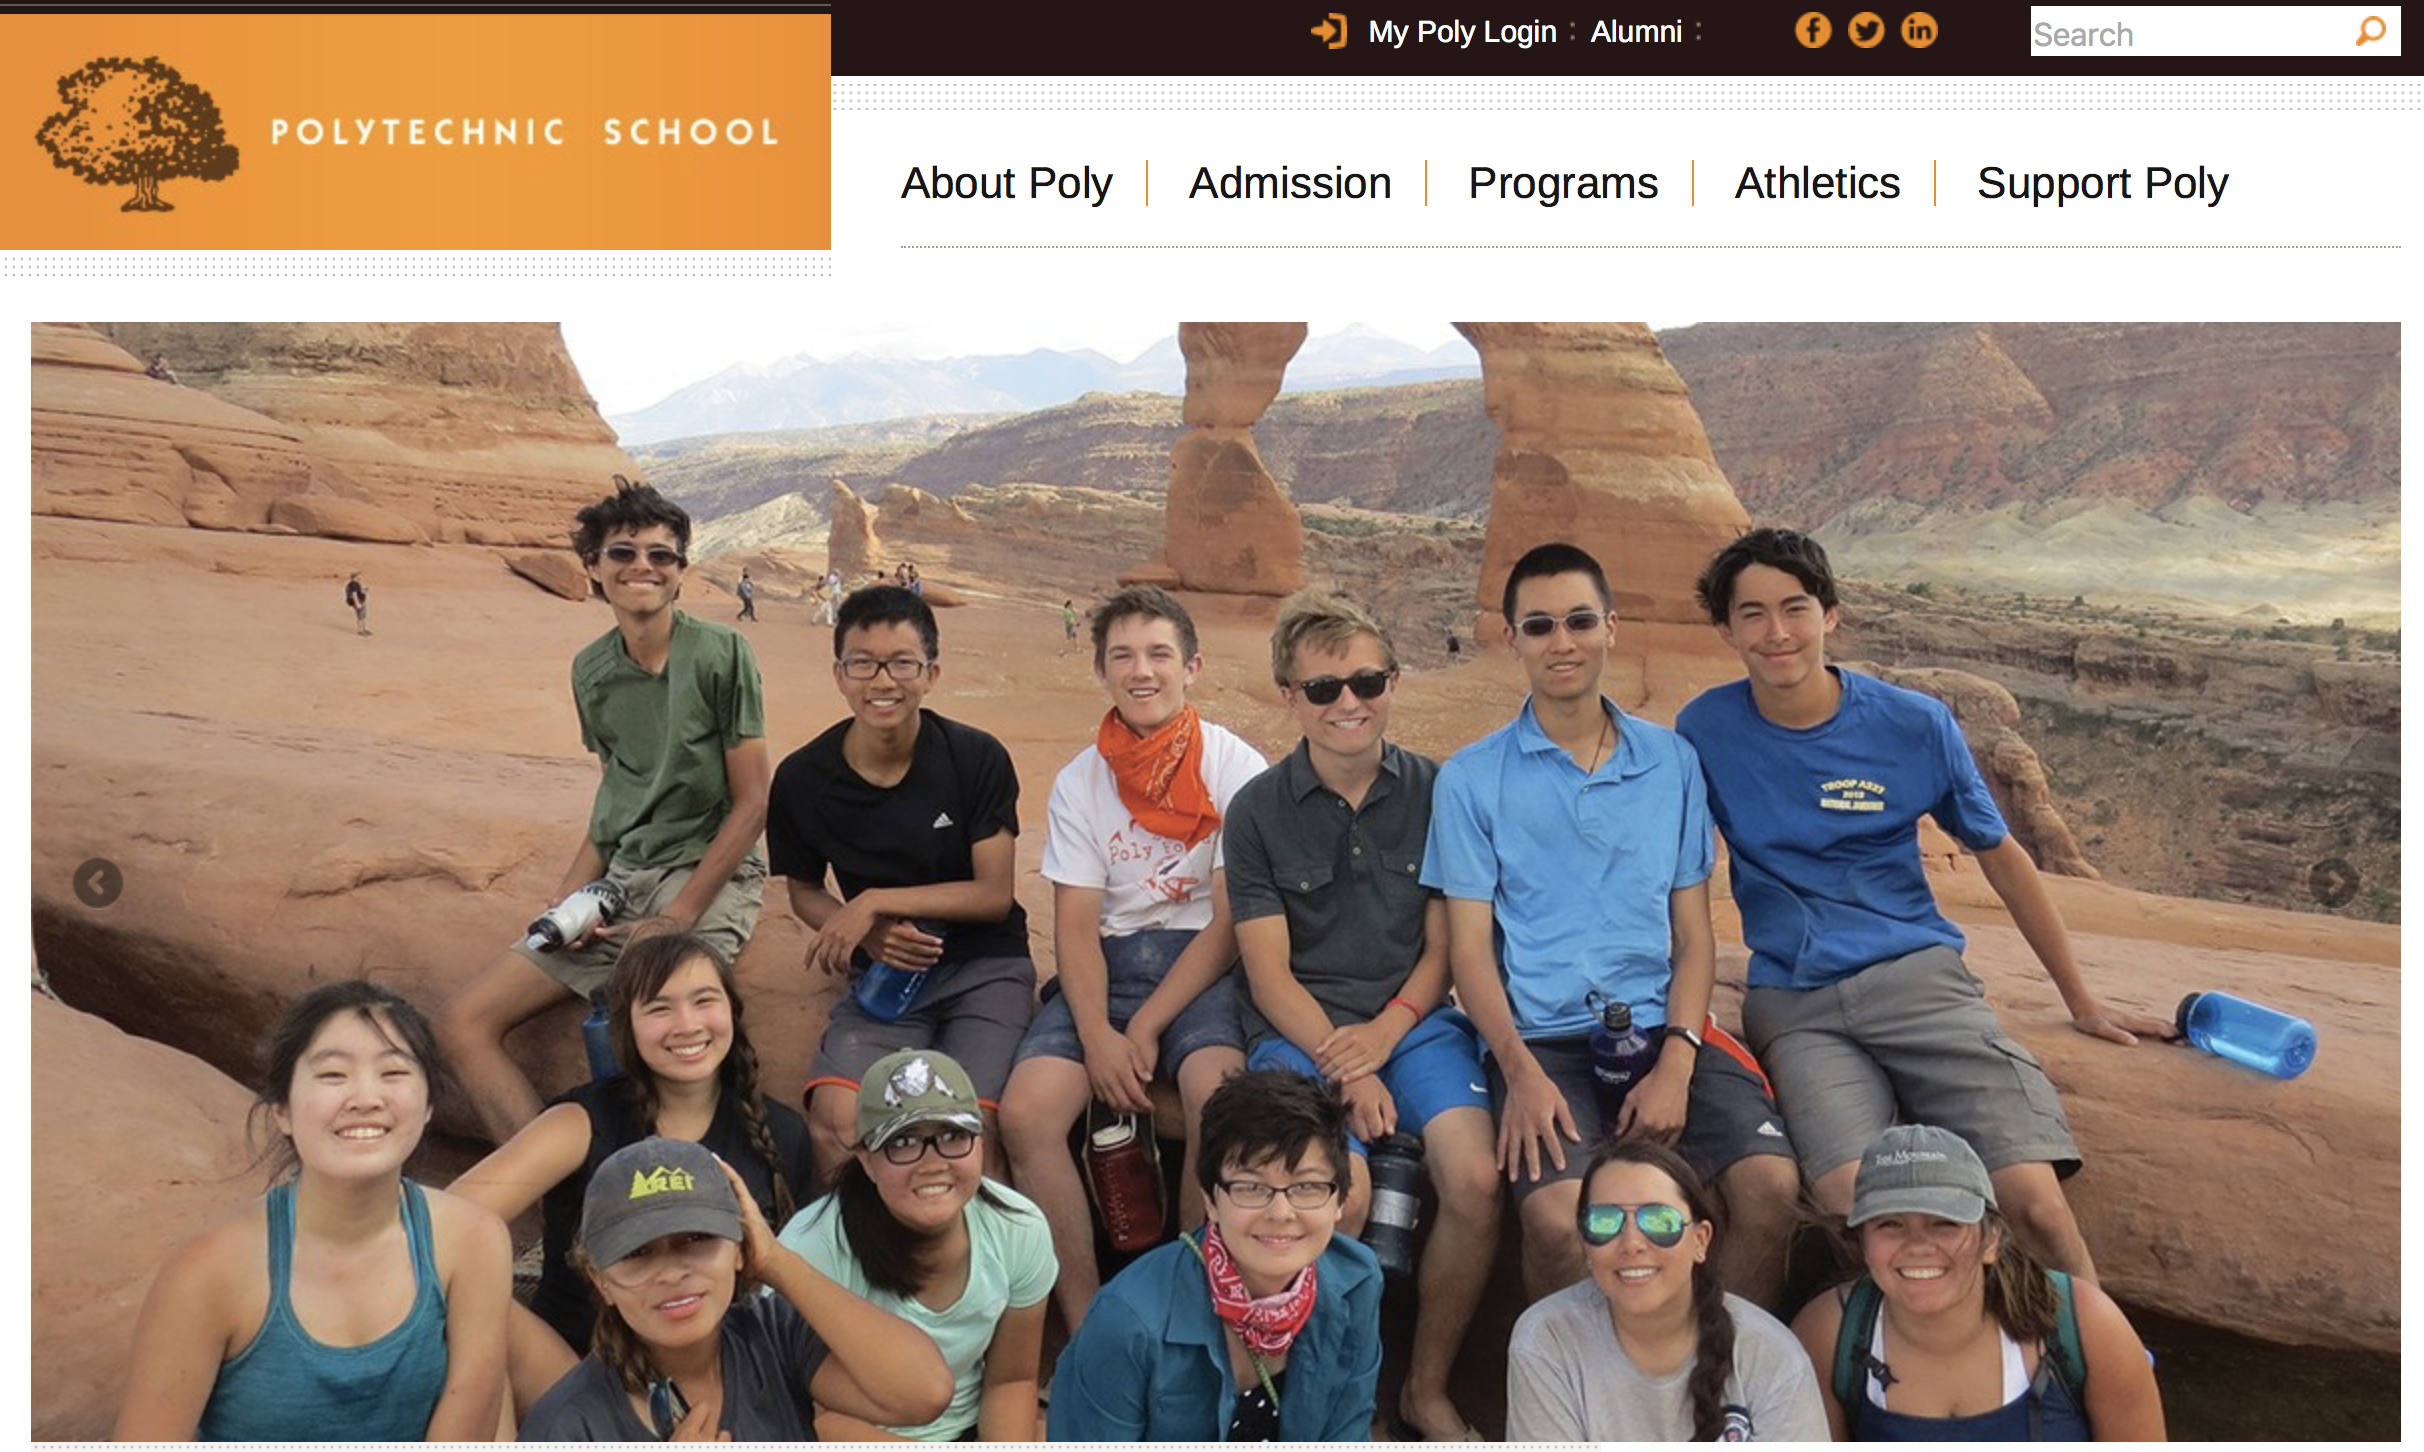Click the login arrow icon

tap(1329, 32)
